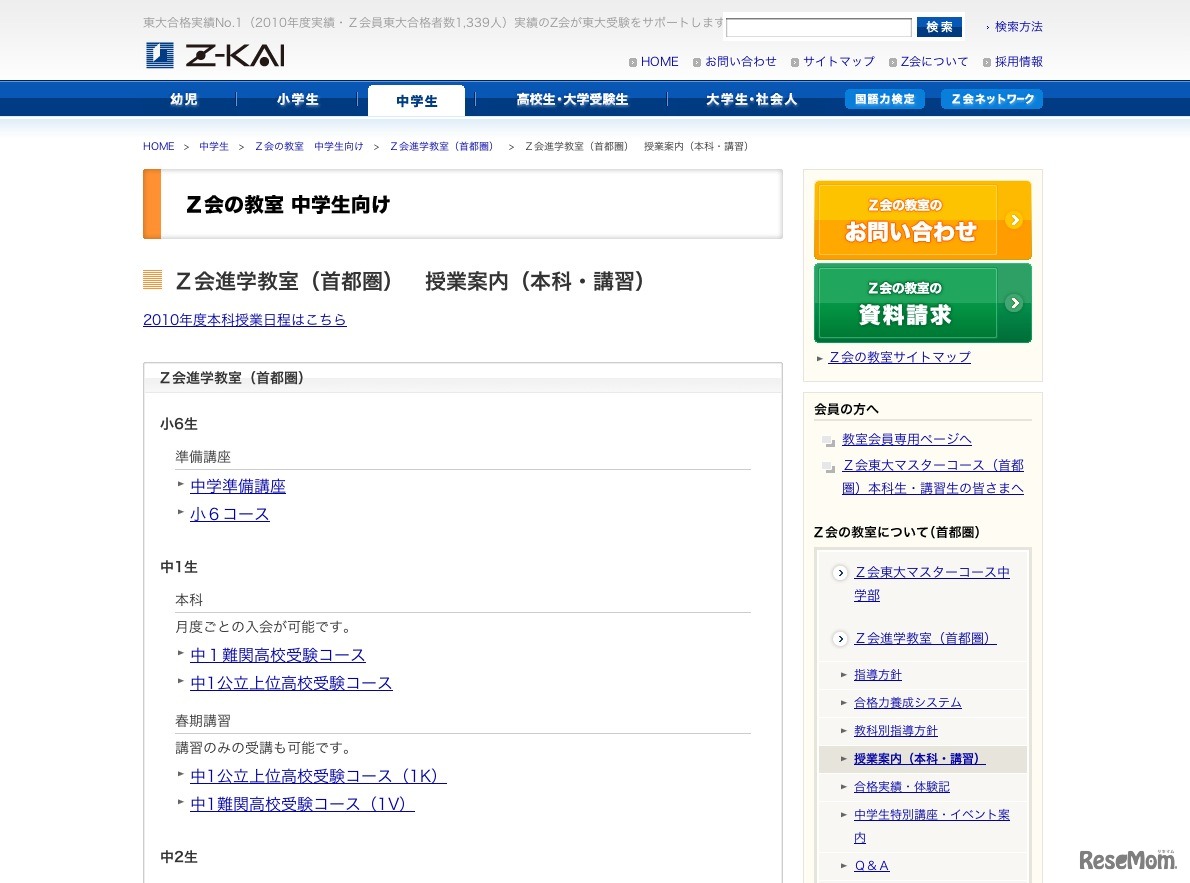
Task: Open HOME from the top navigation
Action: pos(659,61)
